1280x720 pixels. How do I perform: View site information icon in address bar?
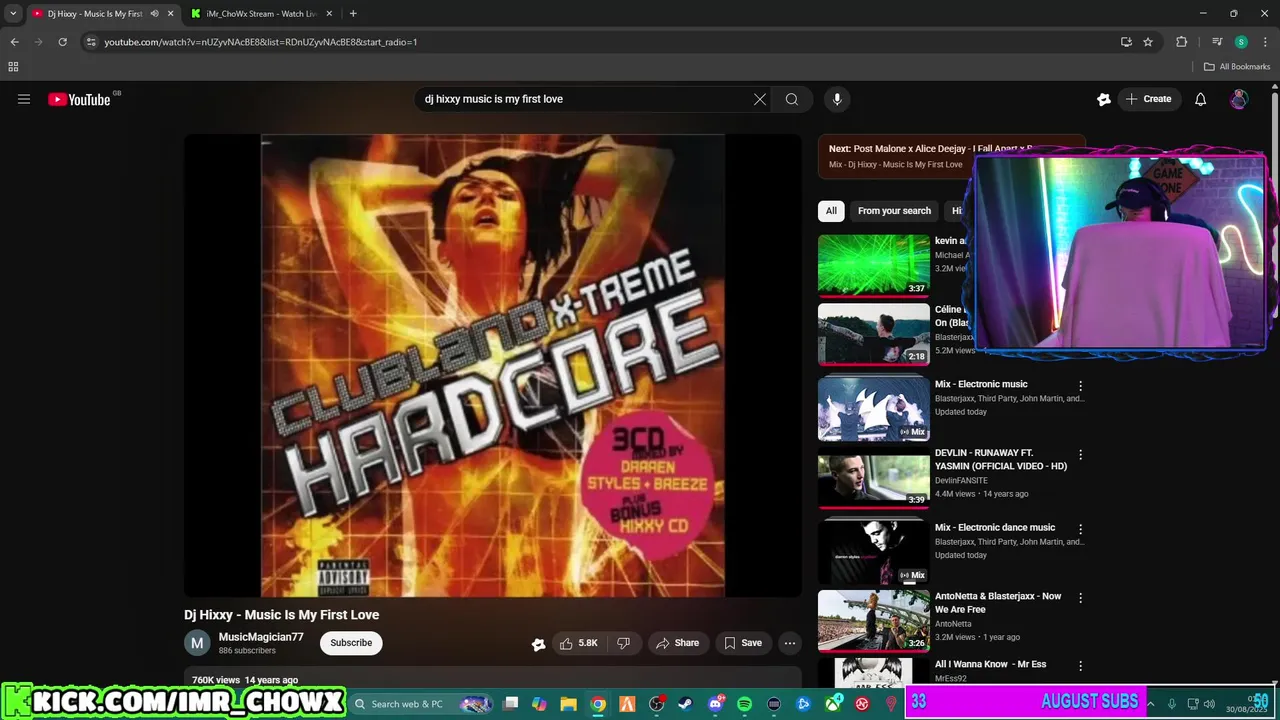coord(91,42)
